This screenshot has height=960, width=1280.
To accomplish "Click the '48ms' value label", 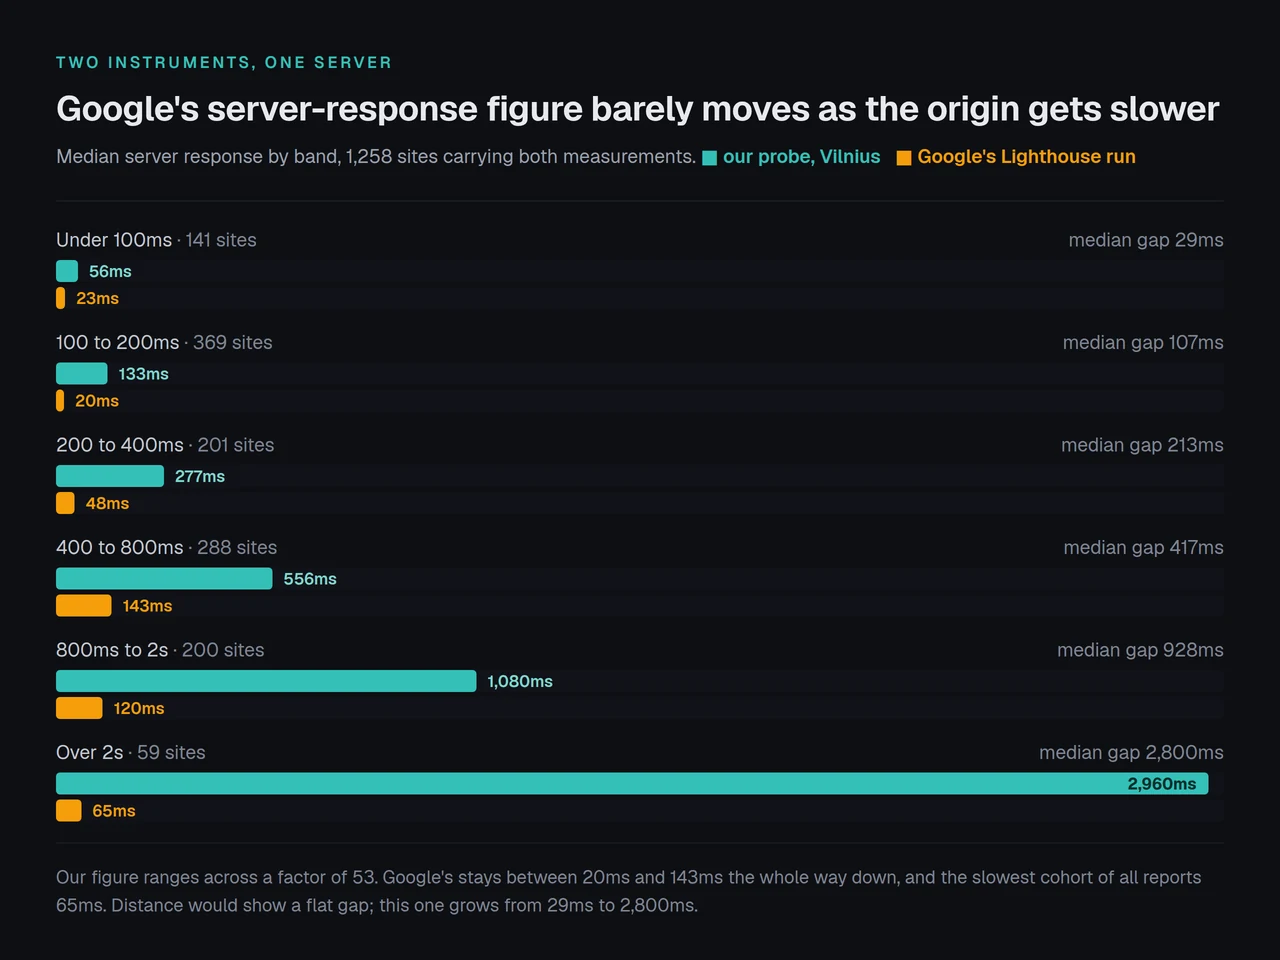I will pyautogui.click(x=107, y=503).
